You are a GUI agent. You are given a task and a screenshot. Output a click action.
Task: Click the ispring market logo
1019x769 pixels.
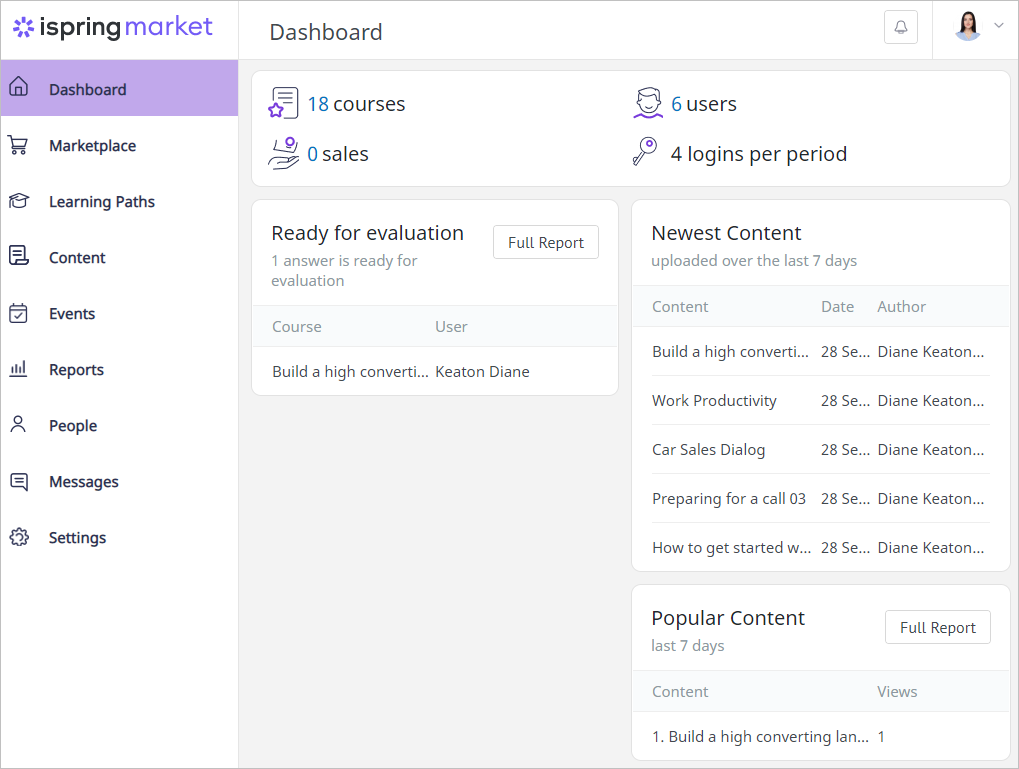point(113,27)
